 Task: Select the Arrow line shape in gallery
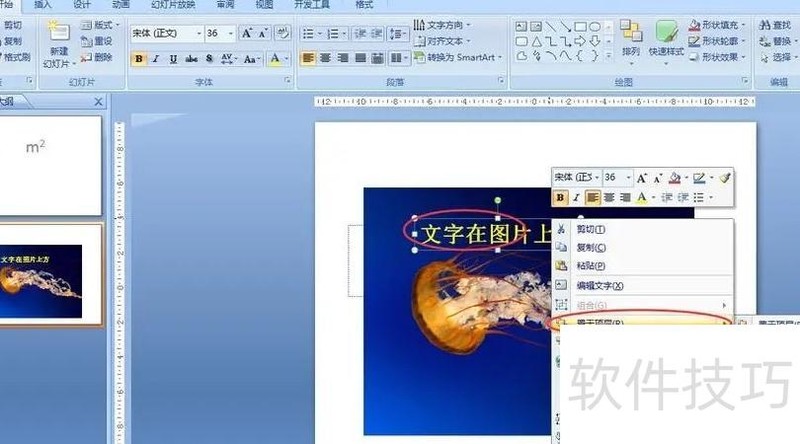(x=565, y=27)
